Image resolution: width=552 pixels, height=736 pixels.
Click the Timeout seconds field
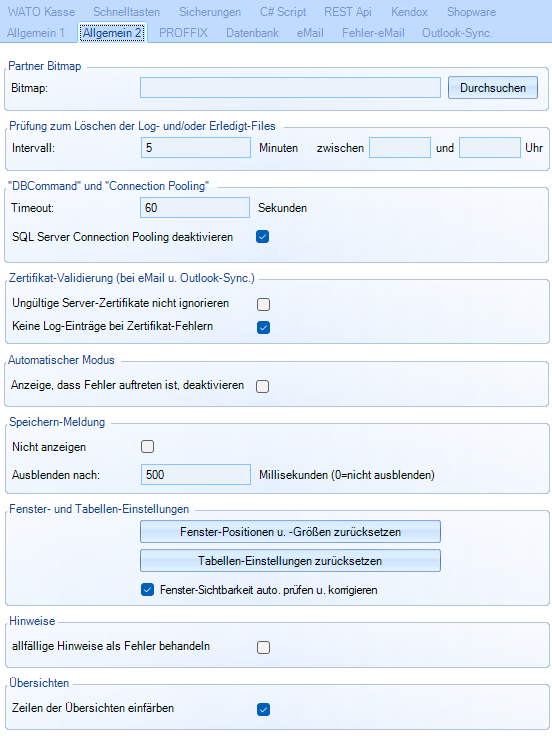pos(195,207)
